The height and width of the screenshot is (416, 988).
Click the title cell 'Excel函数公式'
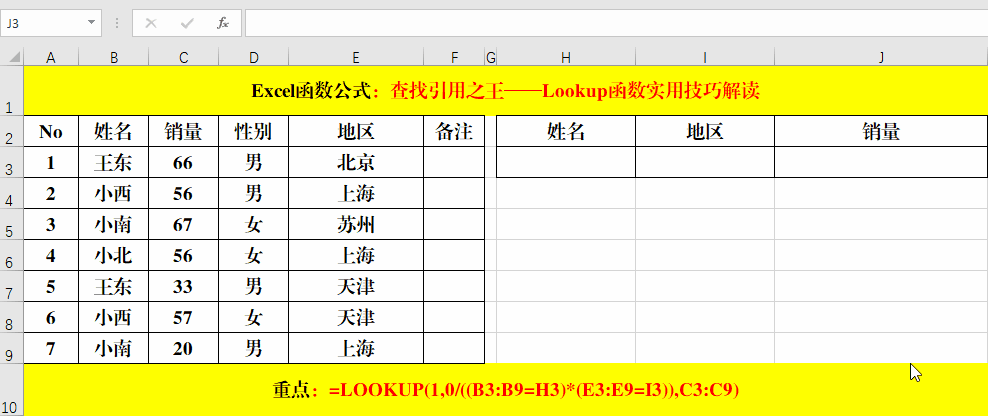click(x=505, y=90)
